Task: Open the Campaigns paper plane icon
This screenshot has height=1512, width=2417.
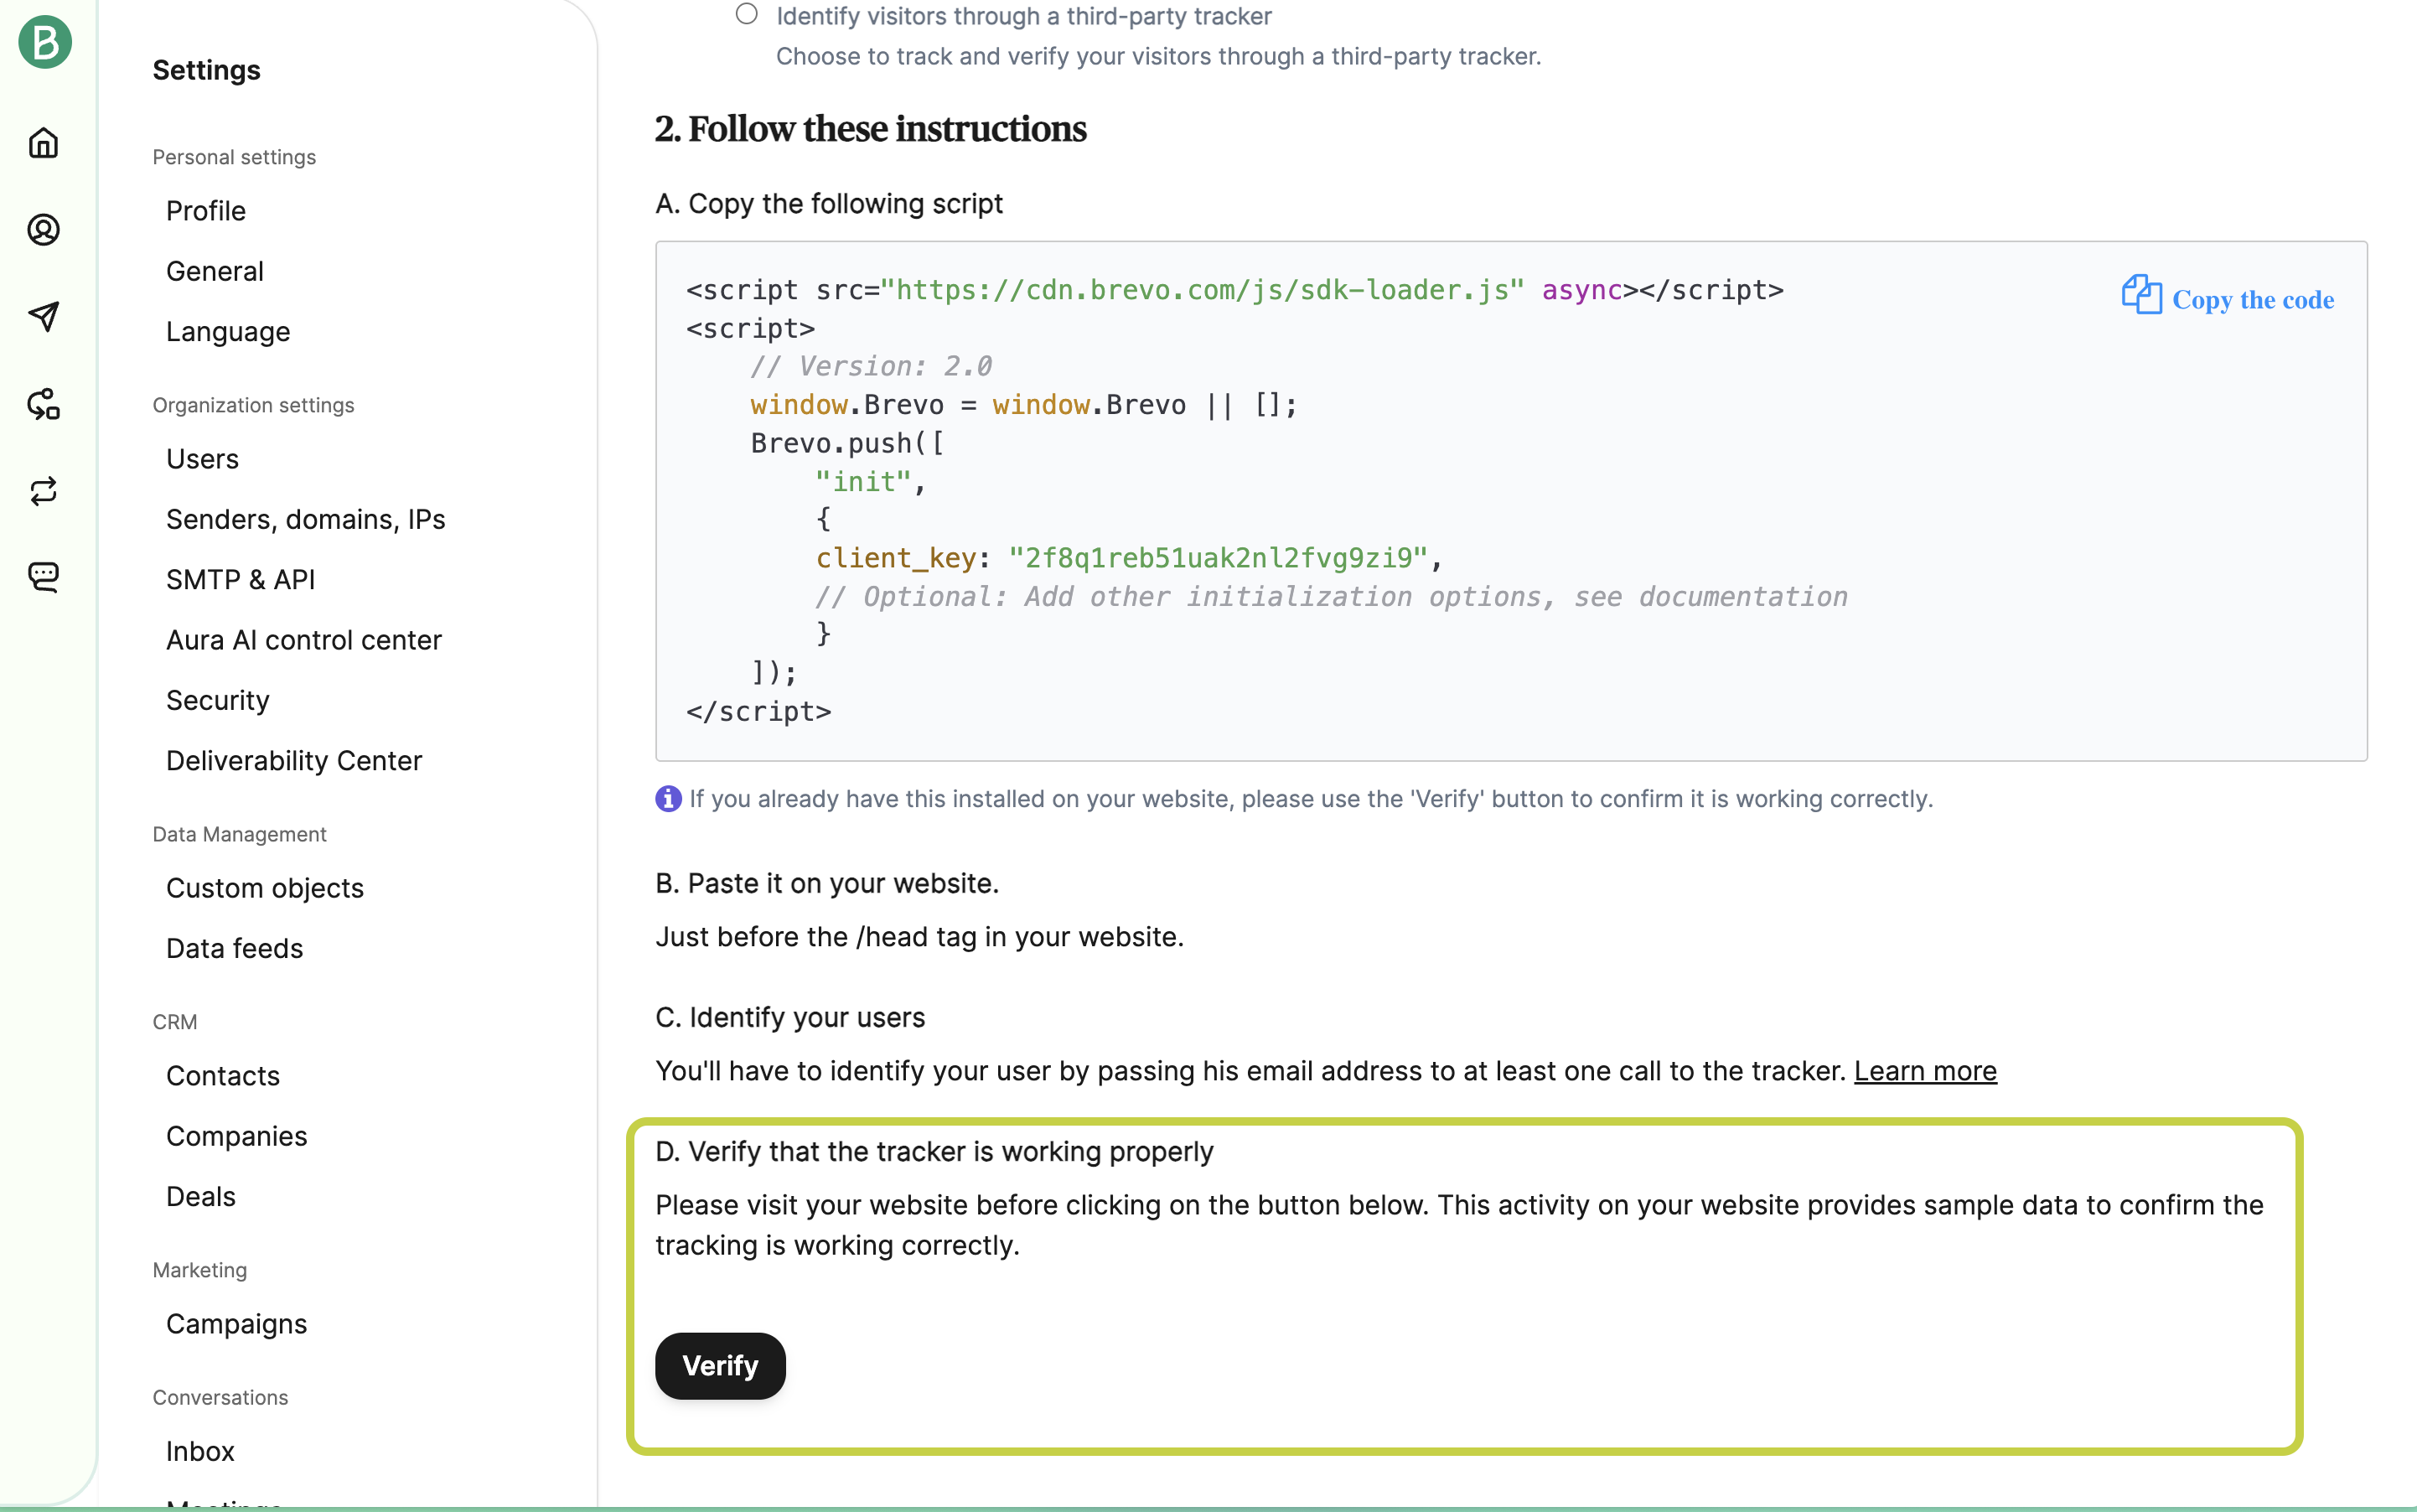Action: tap(43, 317)
